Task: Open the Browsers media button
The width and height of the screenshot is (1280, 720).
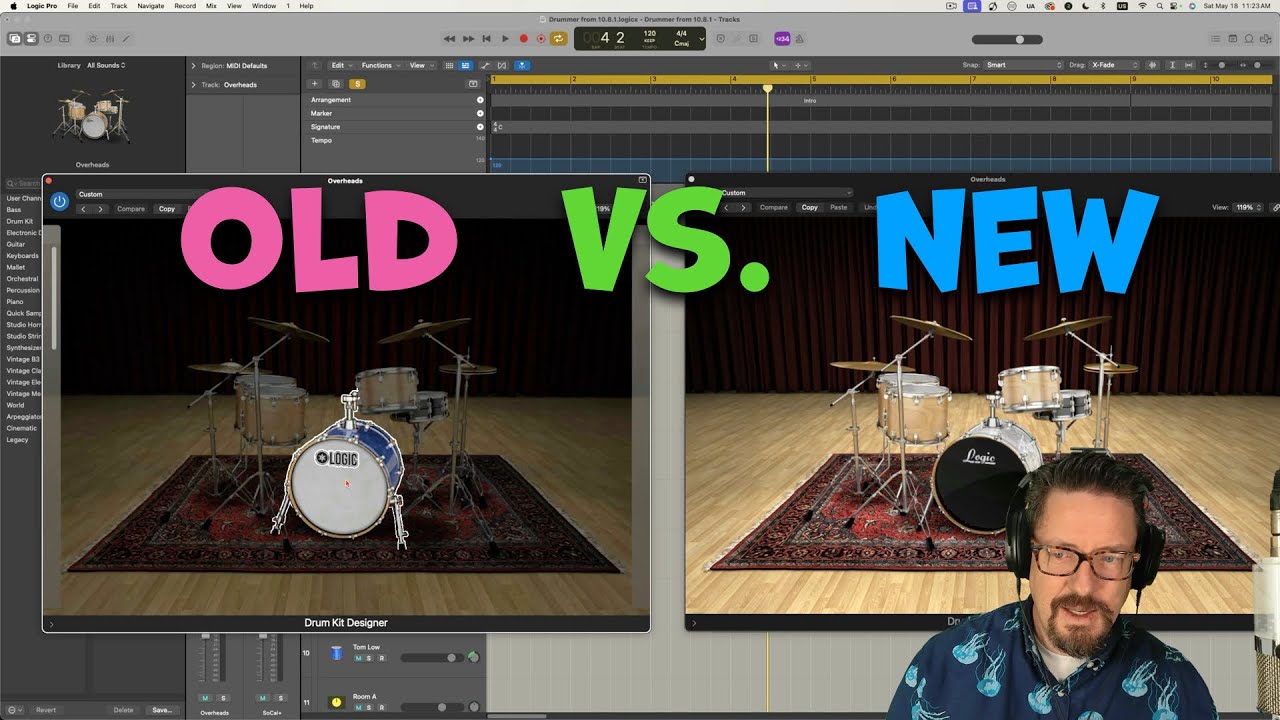Action: click(x=1265, y=39)
